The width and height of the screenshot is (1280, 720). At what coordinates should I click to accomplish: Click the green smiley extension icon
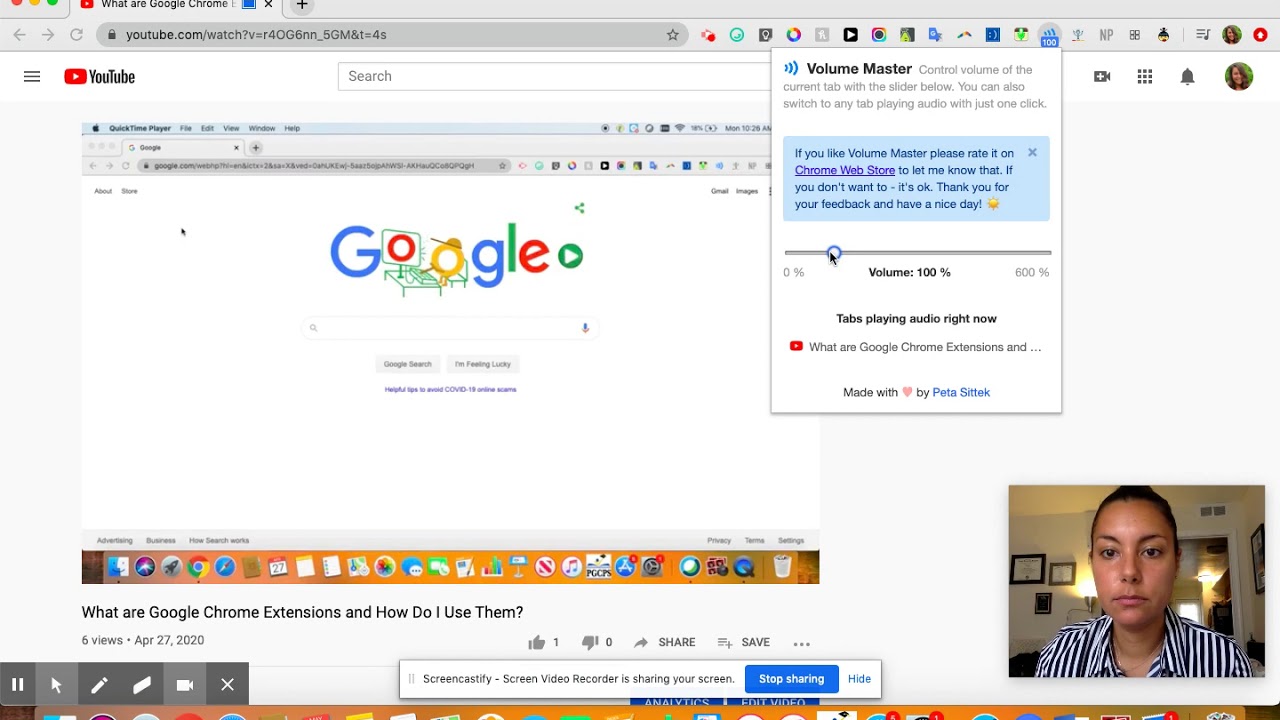tap(737, 35)
